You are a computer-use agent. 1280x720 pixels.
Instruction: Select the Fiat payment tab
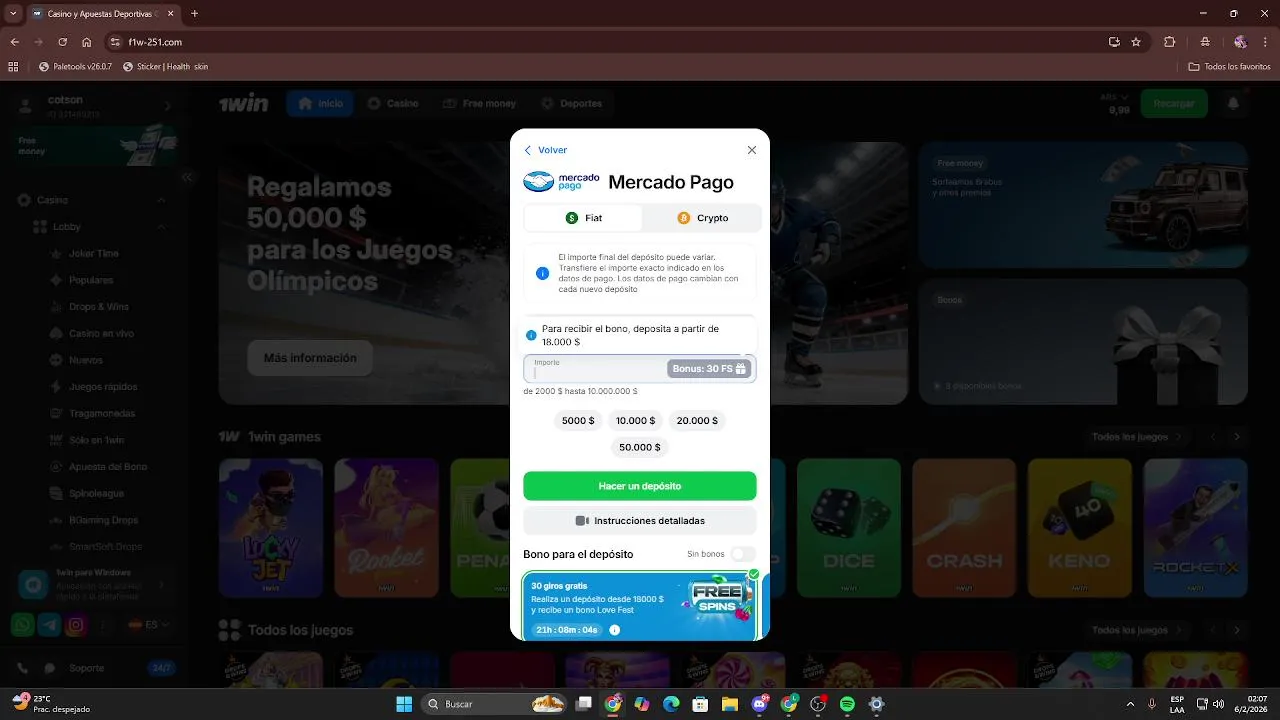click(583, 218)
